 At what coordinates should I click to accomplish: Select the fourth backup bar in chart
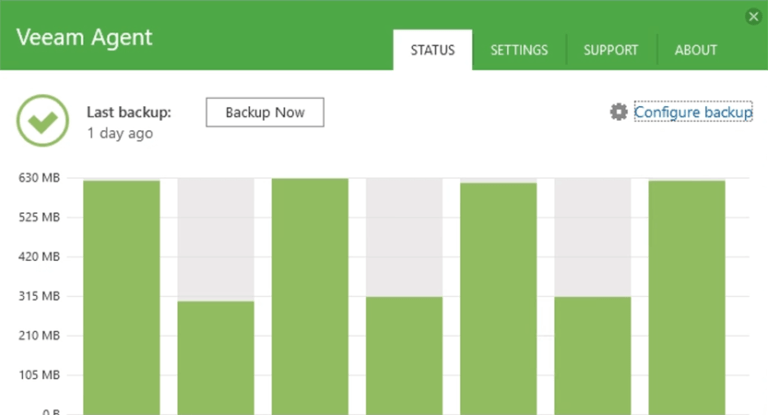click(404, 356)
